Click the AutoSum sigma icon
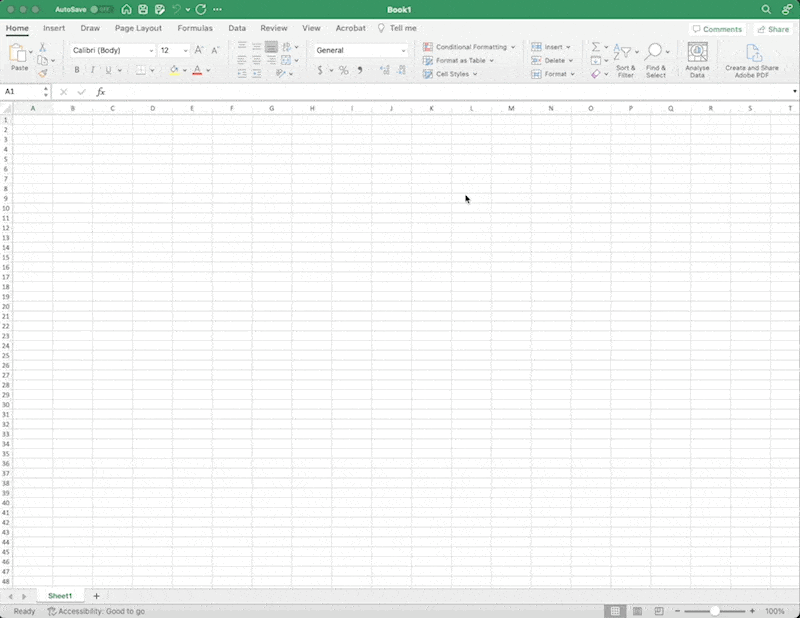Image resolution: width=800 pixels, height=618 pixels. 595,46
